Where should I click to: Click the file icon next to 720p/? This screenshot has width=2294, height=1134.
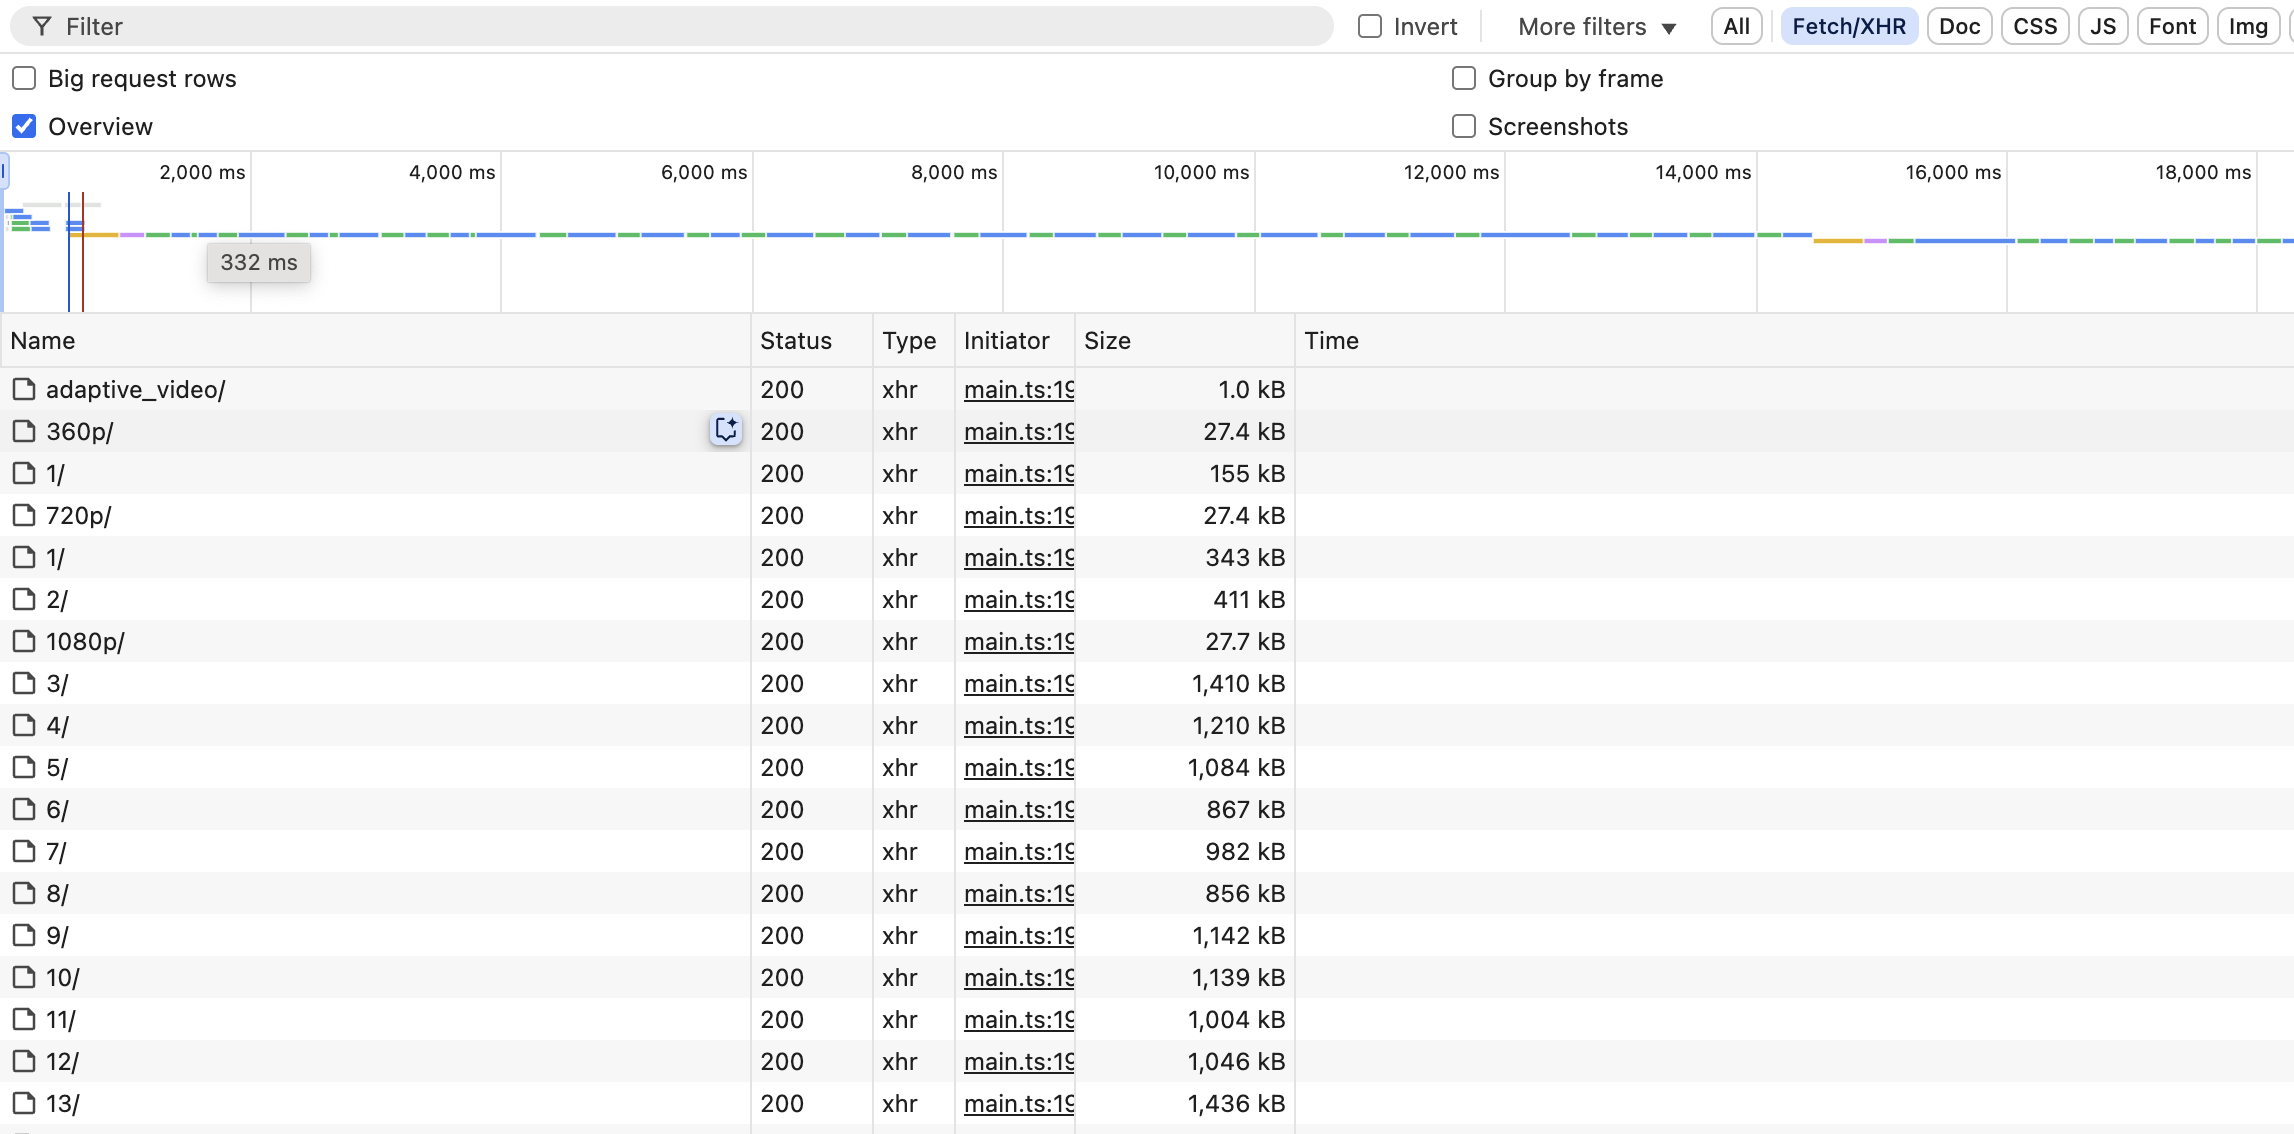[x=24, y=515]
